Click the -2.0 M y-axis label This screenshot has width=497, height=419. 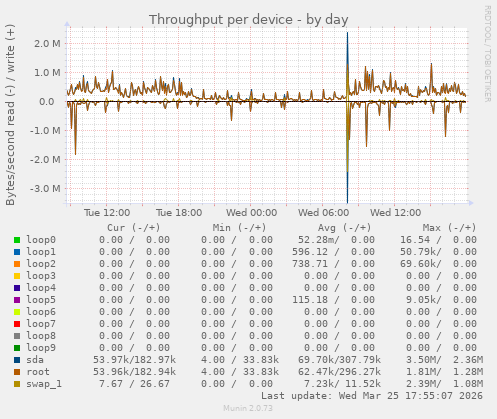pyautogui.click(x=45, y=160)
